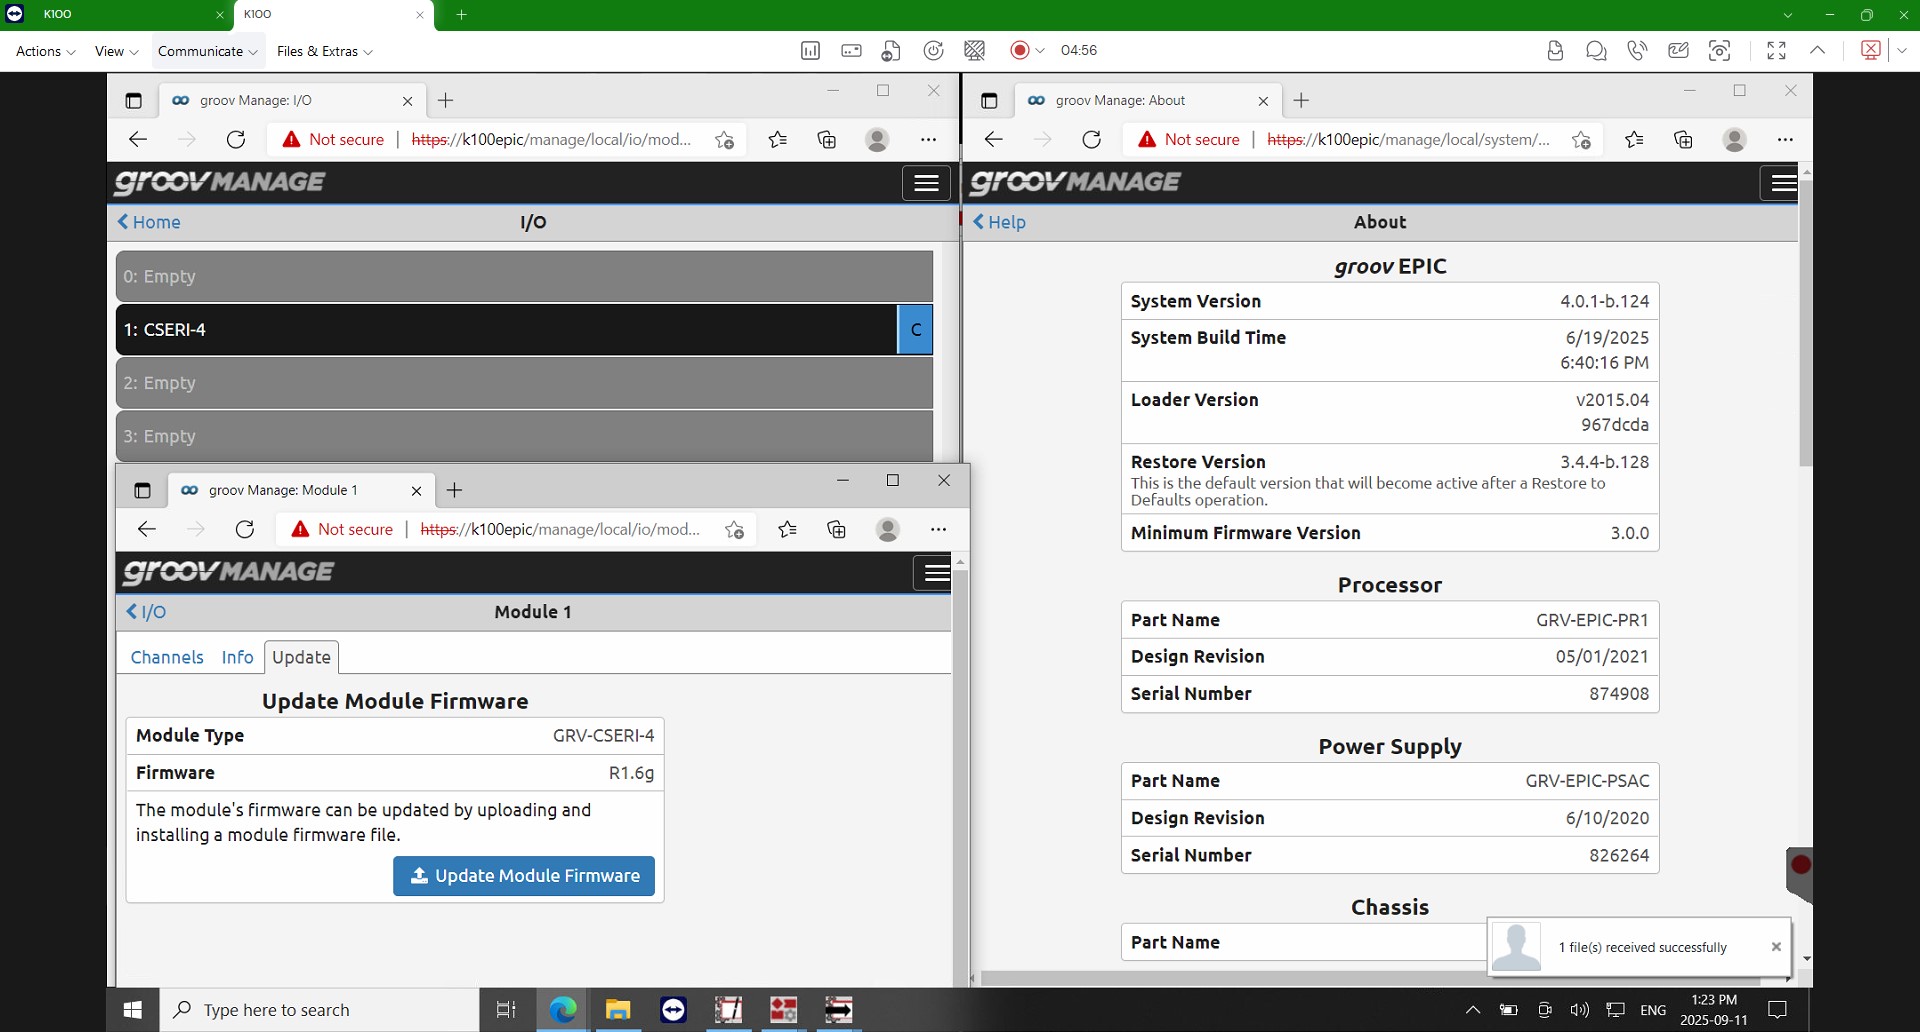This screenshot has height=1032, width=1920.
Task: Click the remote screenshot capture icon
Action: pos(1720,51)
